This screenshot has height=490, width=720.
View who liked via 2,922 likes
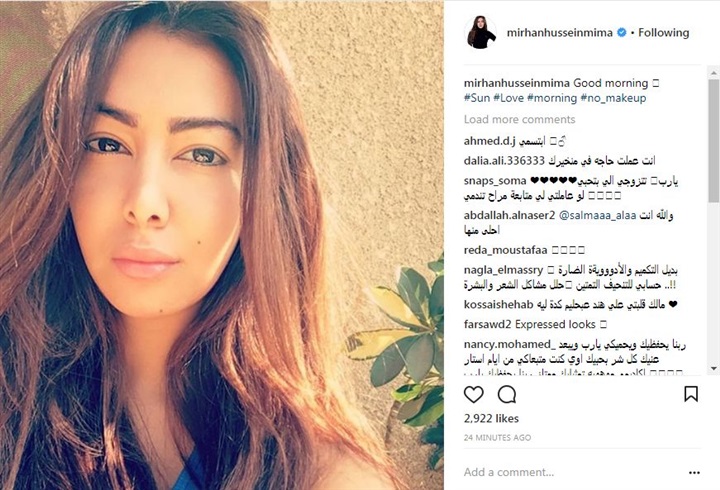491,418
